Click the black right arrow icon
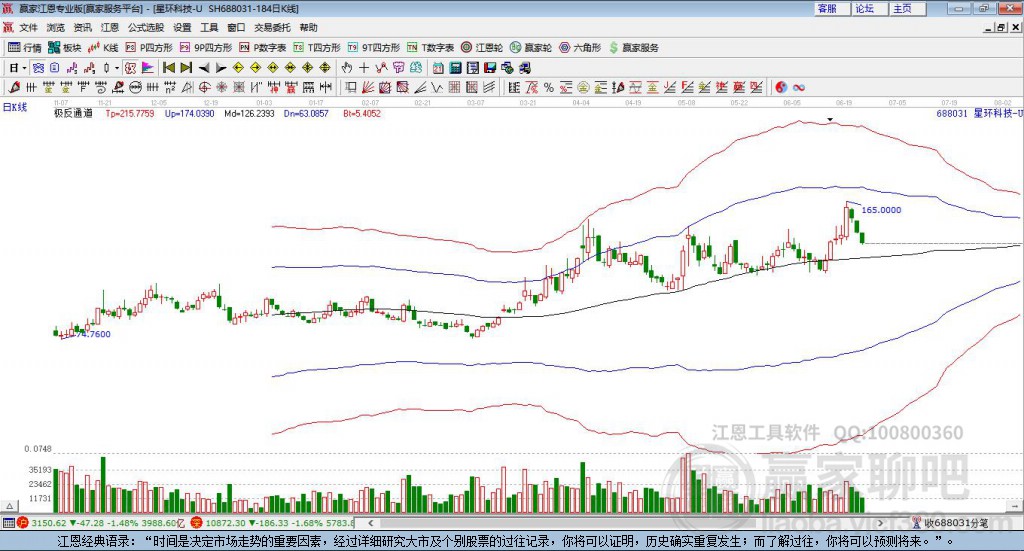1024x551 pixels. point(221,68)
